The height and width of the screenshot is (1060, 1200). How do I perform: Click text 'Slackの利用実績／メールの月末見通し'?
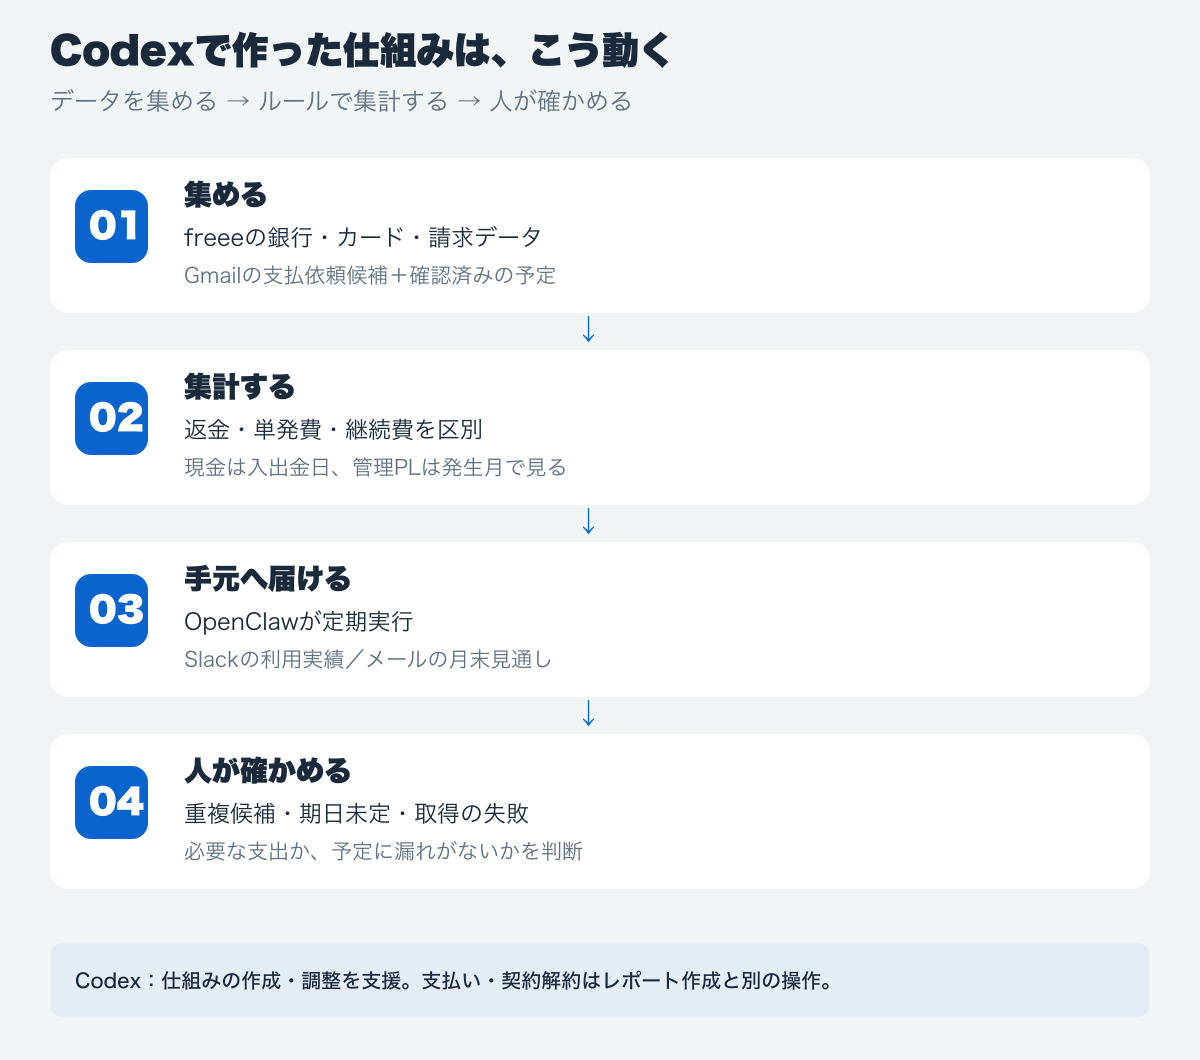tap(368, 659)
